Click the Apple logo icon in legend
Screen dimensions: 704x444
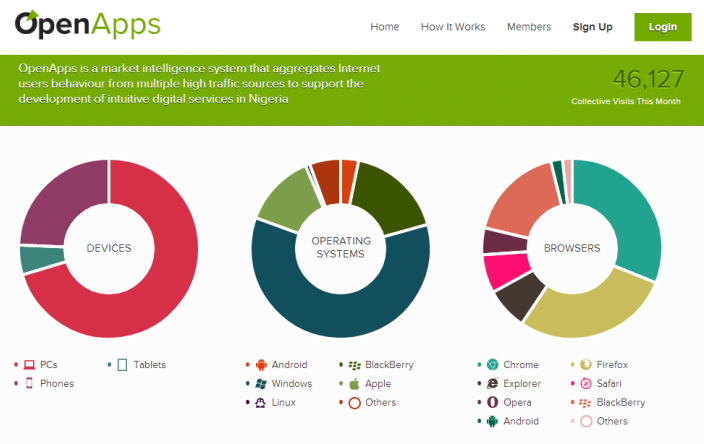(355, 383)
